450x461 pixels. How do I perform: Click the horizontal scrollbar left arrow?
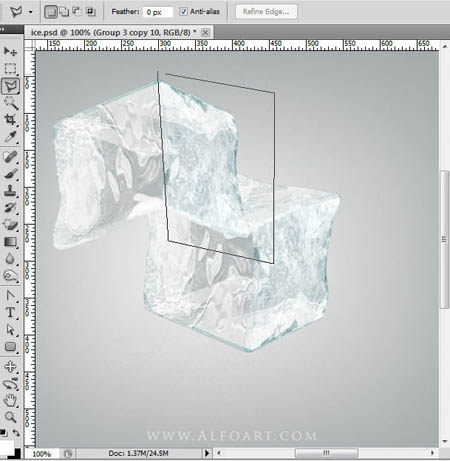pos(219,453)
